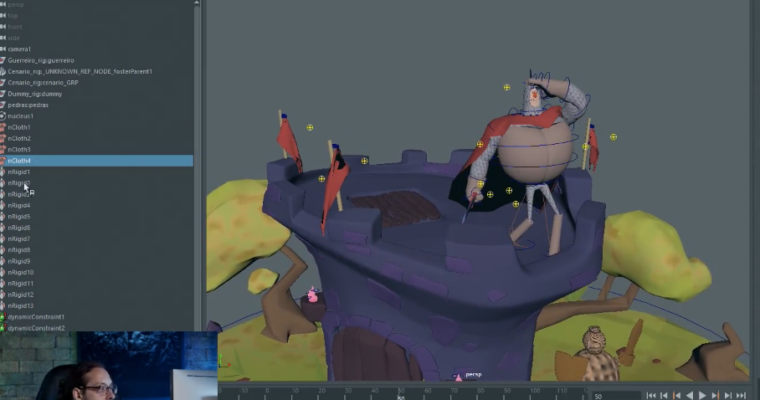760x400 pixels.
Task: Select nCloth2 in the outliner list
Action: [20, 138]
